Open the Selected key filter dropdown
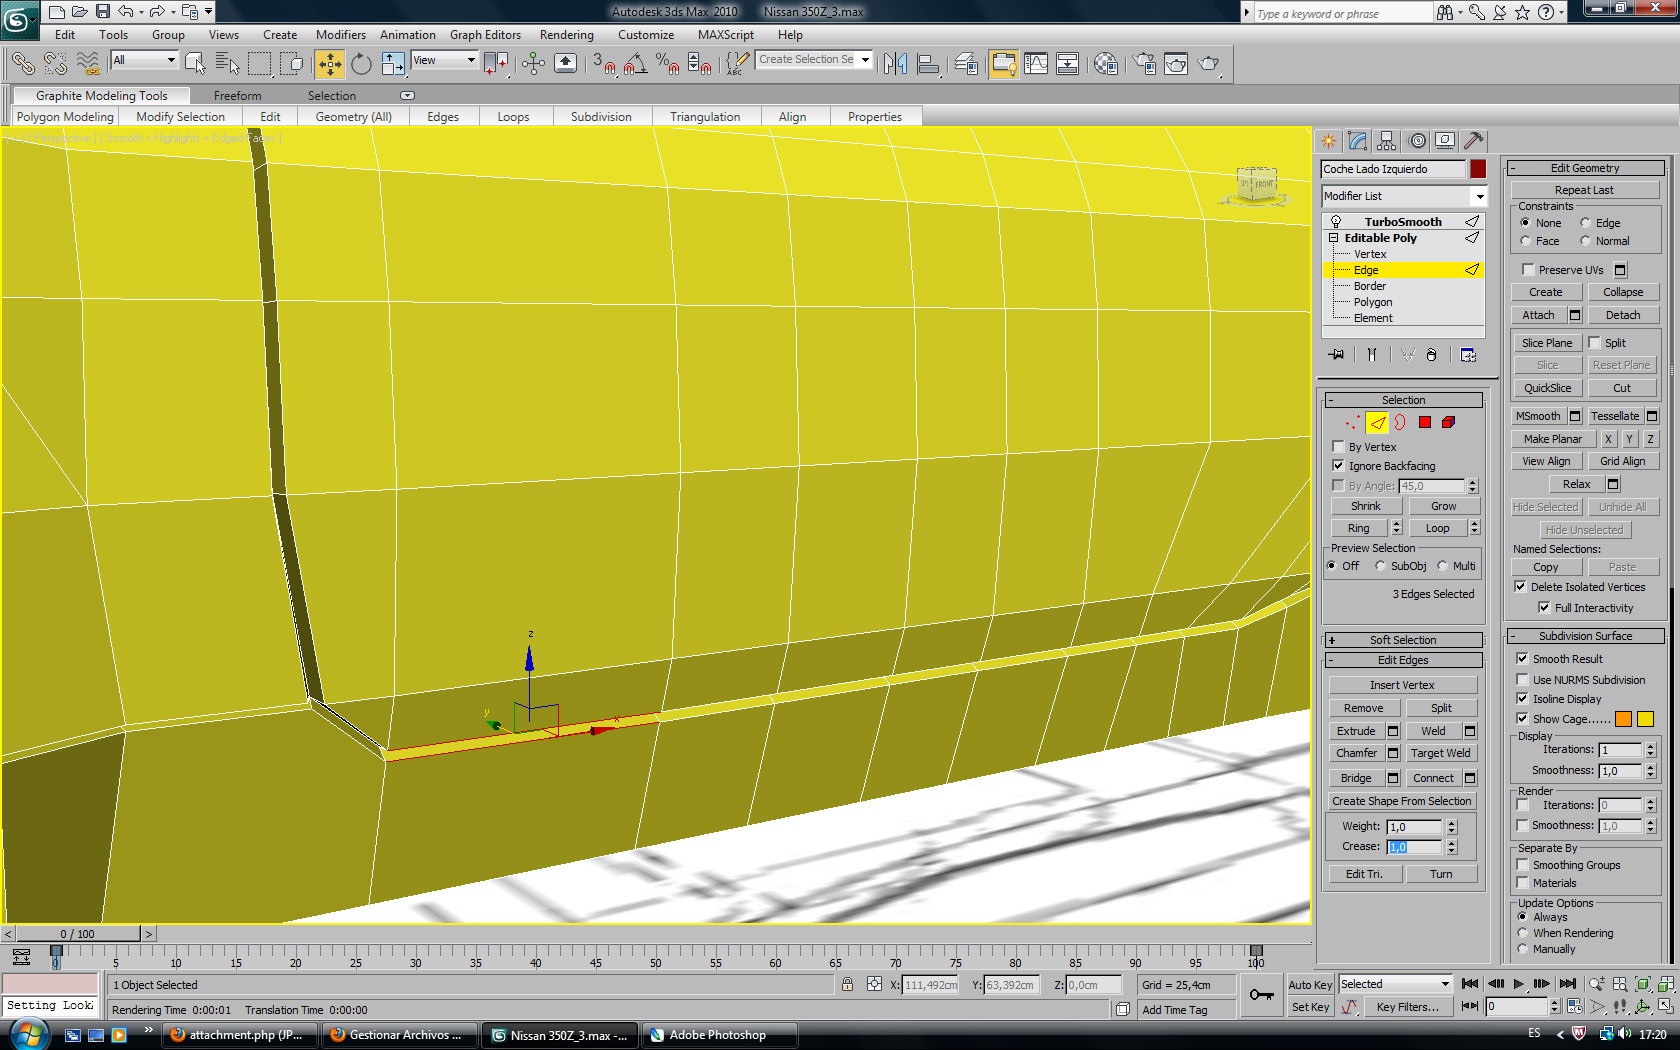The height and width of the screenshot is (1050, 1680). tap(1395, 984)
